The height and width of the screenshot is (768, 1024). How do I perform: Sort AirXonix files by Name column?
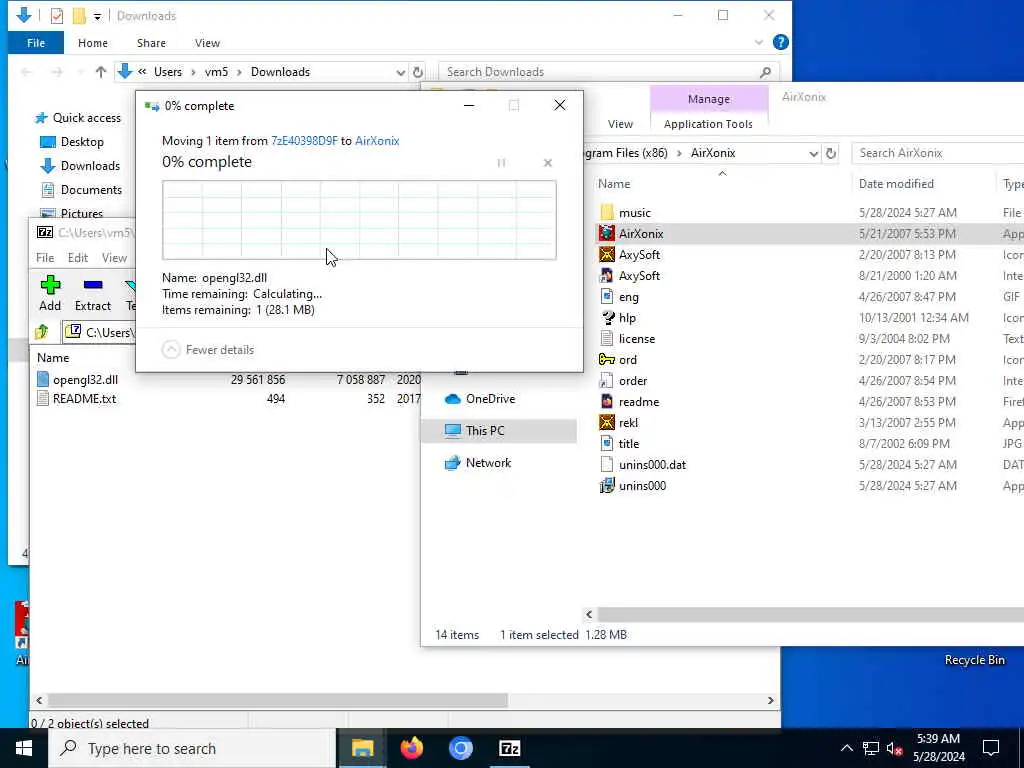tap(614, 184)
